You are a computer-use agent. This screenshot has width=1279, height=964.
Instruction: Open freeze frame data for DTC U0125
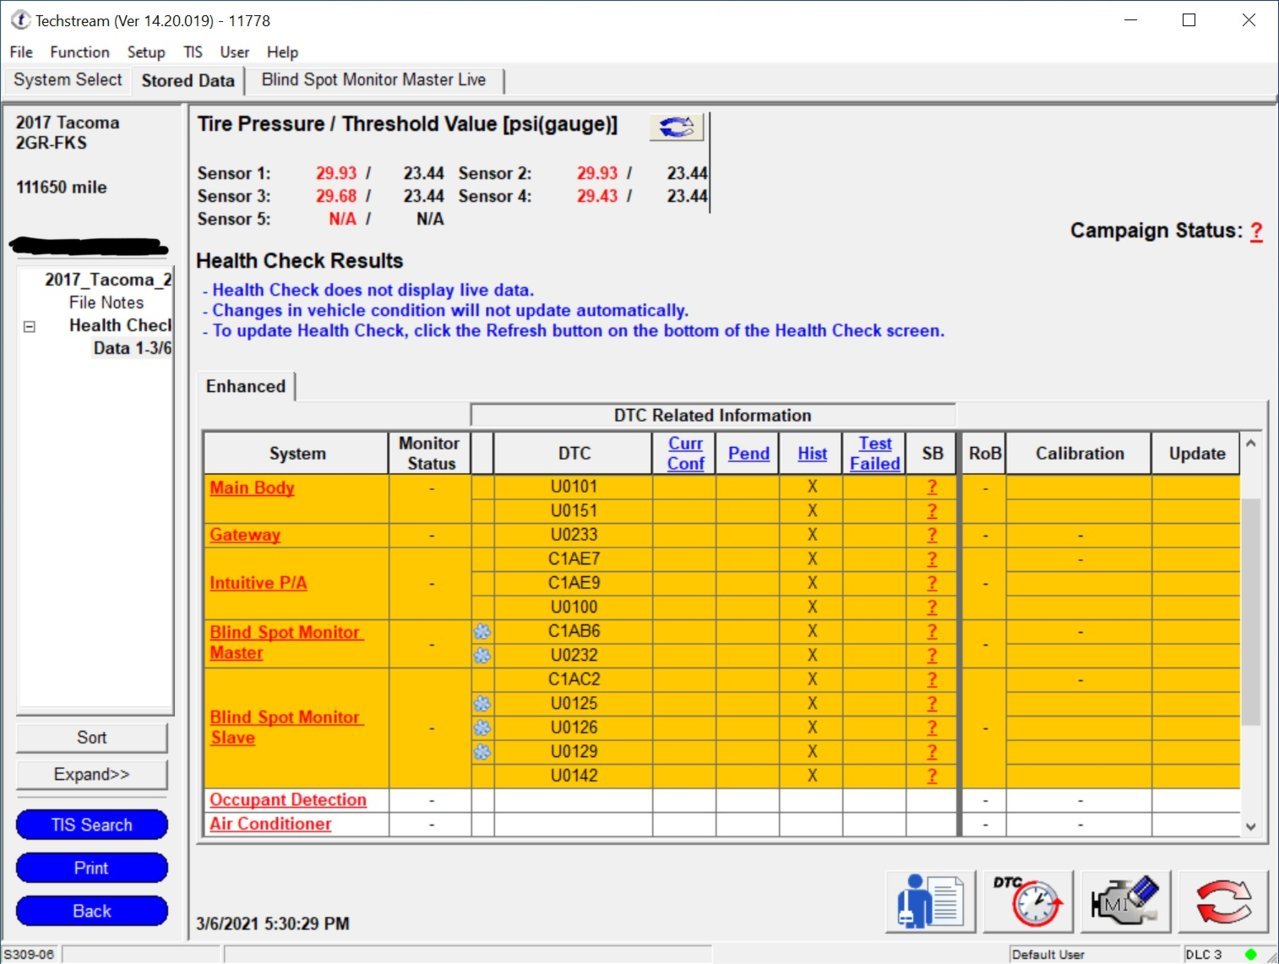click(x=482, y=703)
